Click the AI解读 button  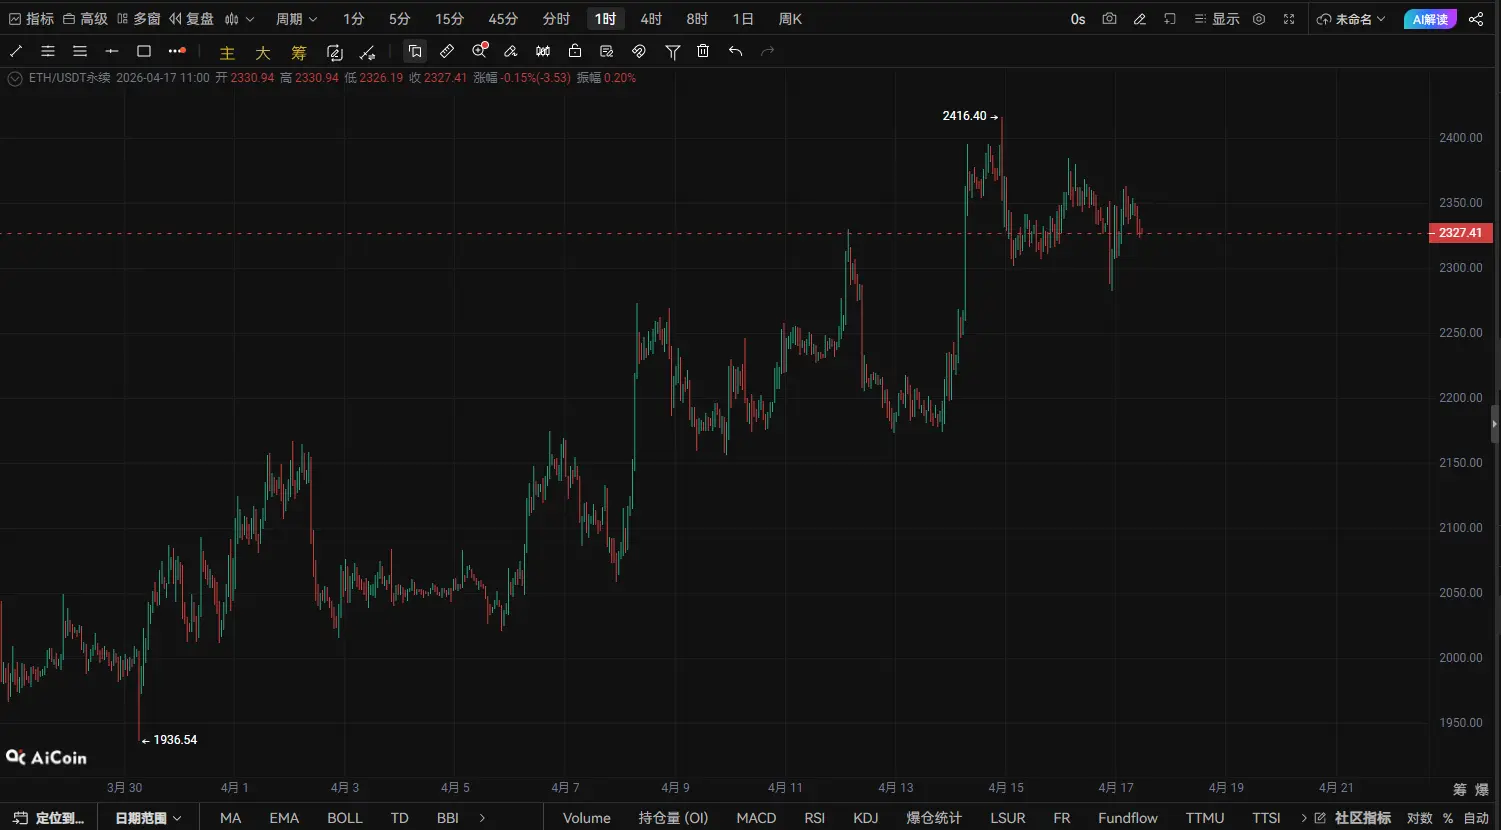(1430, 19)
